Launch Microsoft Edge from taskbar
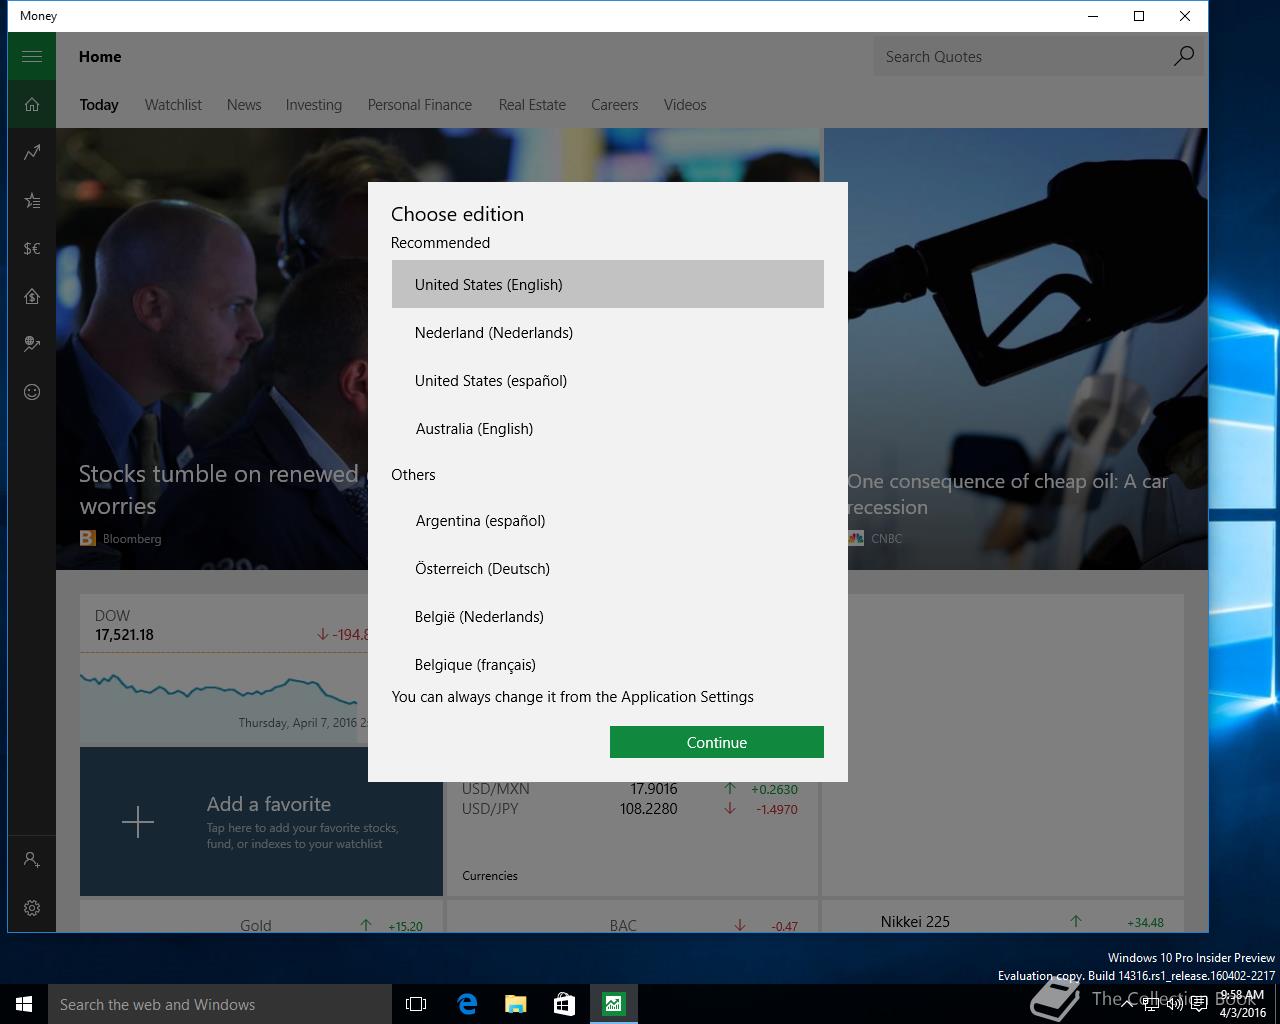The height and width of the screenshot is (1024, 1280). 466,1004
